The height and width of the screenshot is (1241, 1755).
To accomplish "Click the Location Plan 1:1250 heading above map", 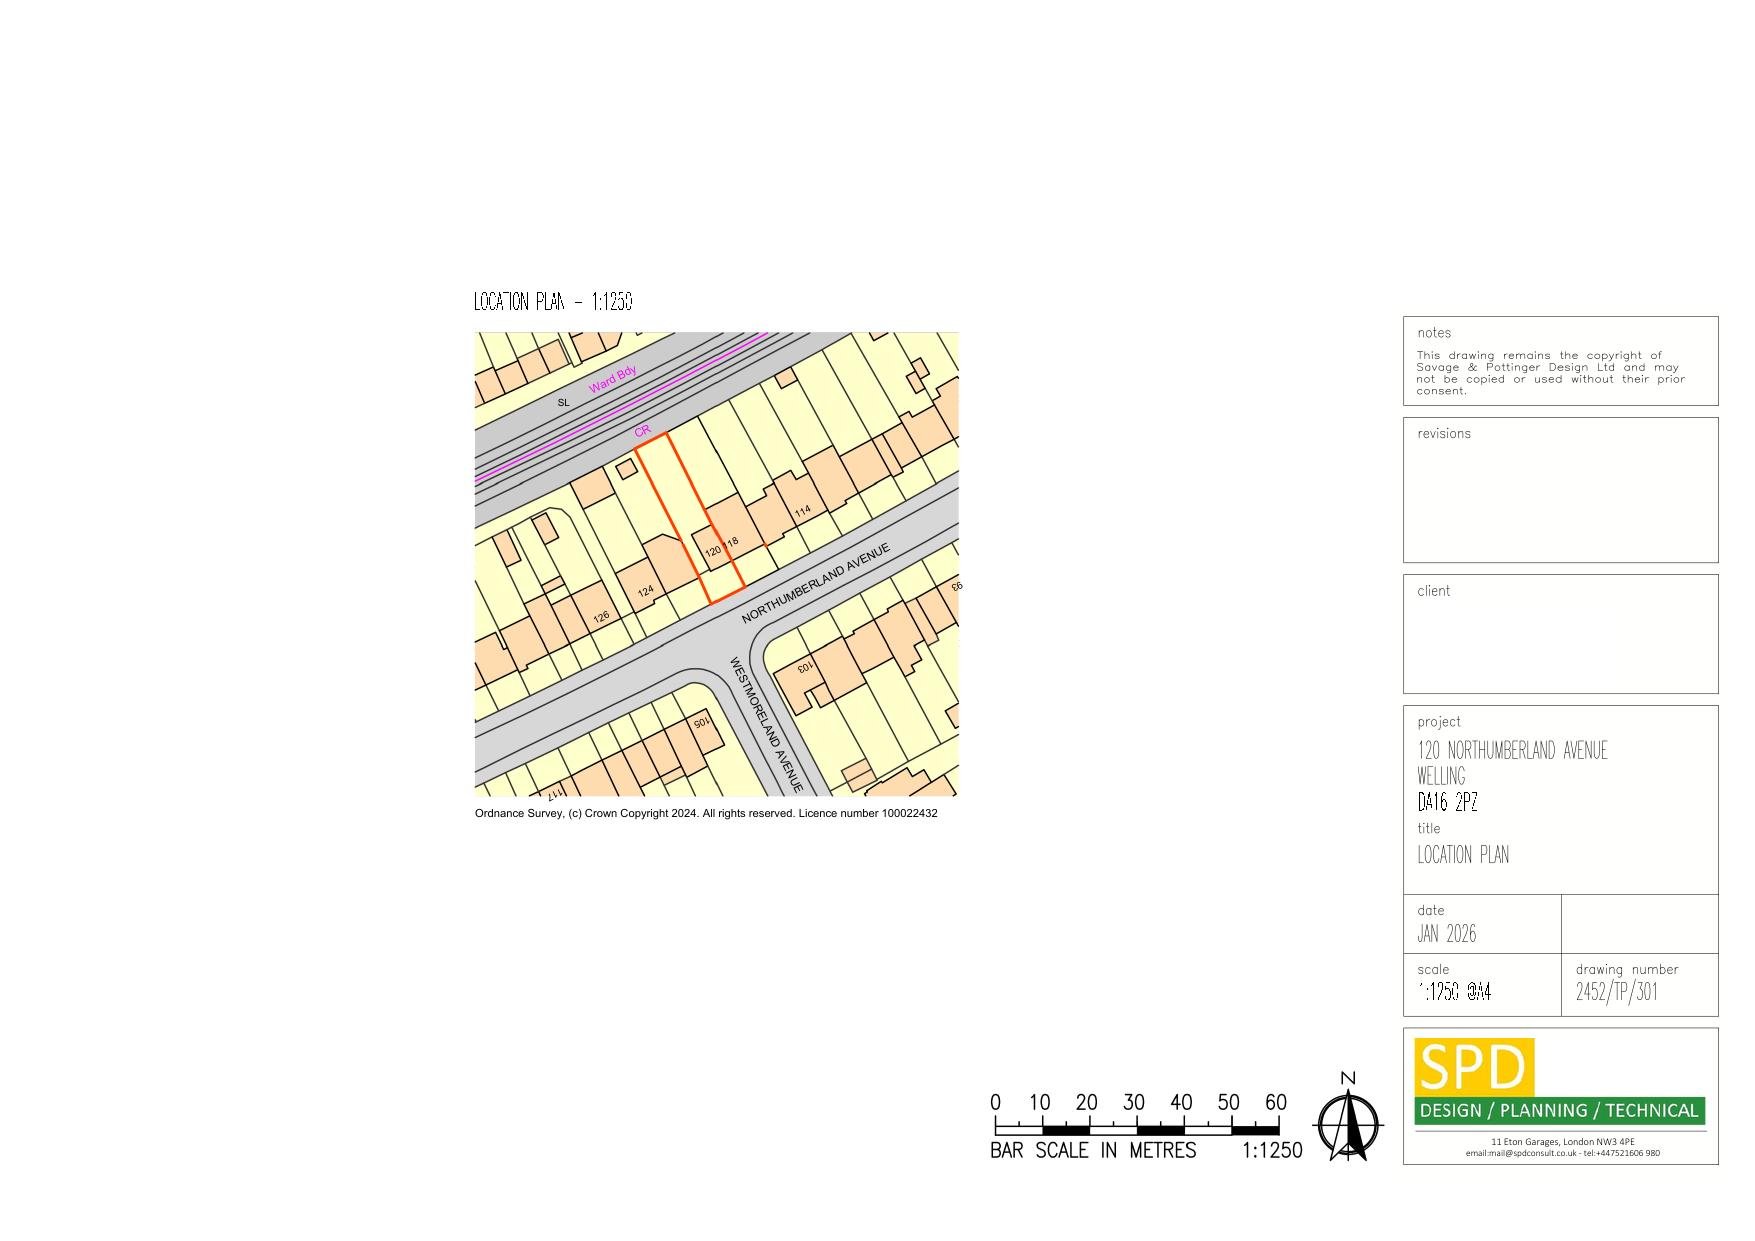I will click(553, 302).
